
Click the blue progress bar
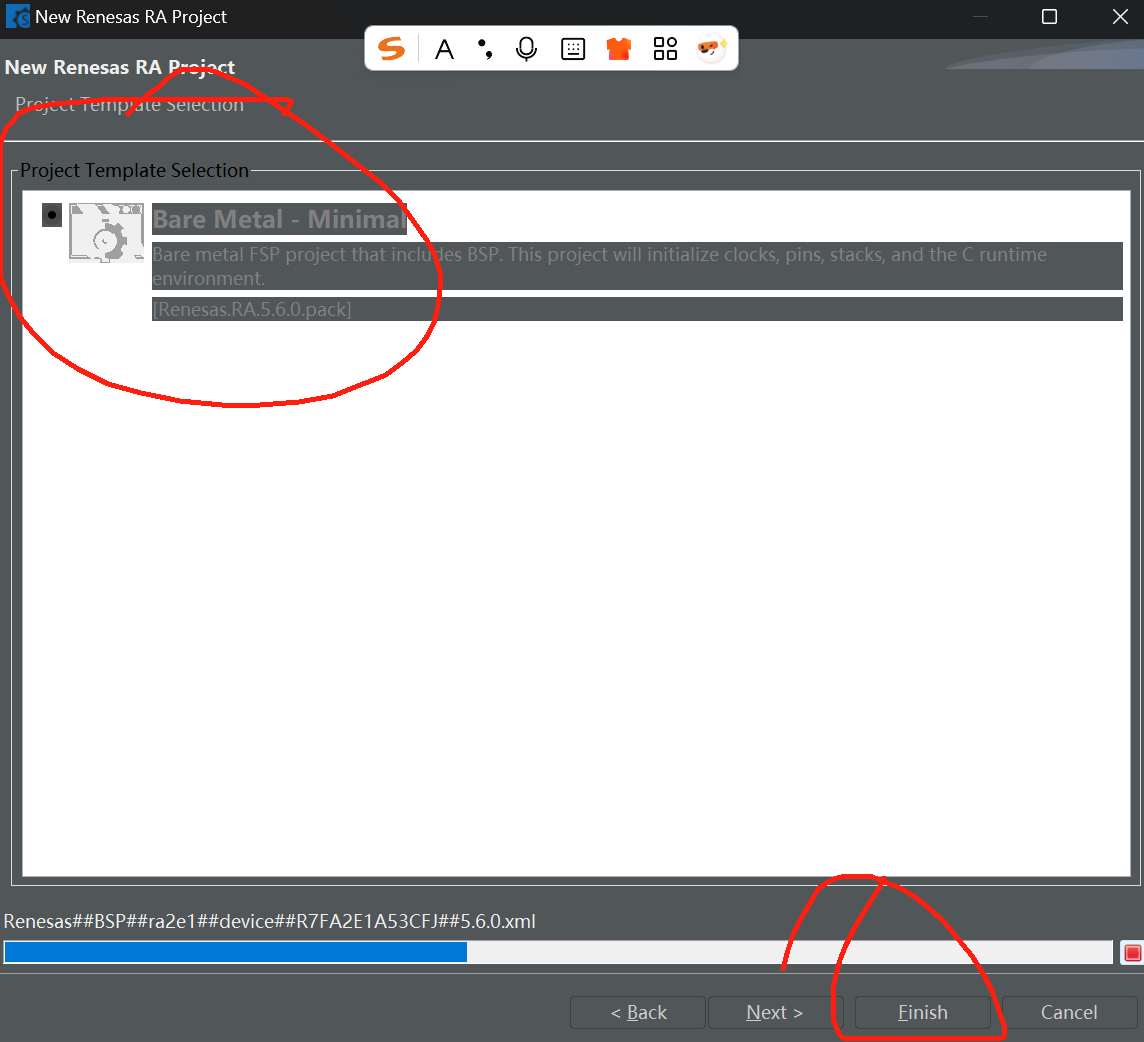pos(558,952)
